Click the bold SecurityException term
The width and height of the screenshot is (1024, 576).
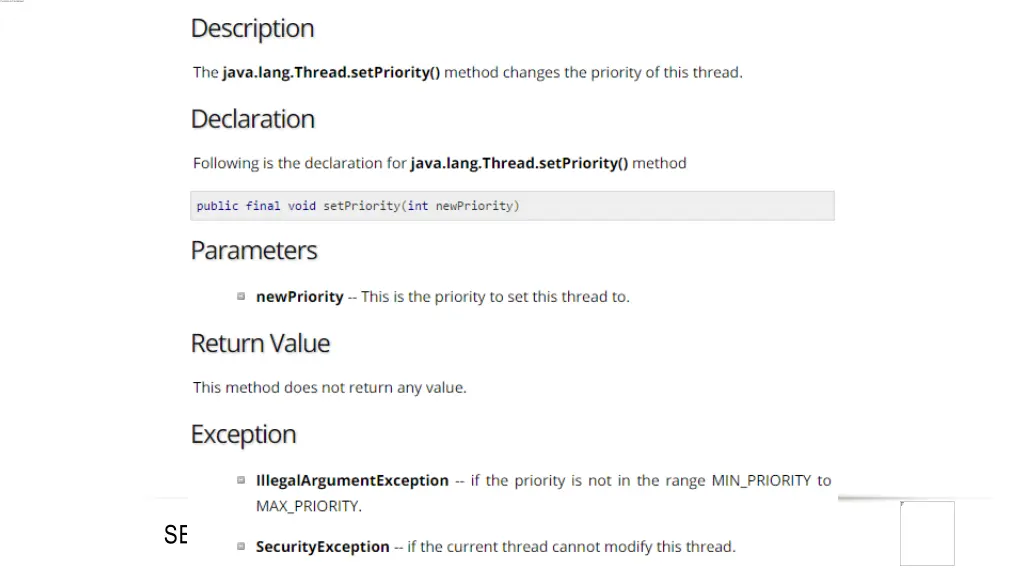(x=323, y=547)
